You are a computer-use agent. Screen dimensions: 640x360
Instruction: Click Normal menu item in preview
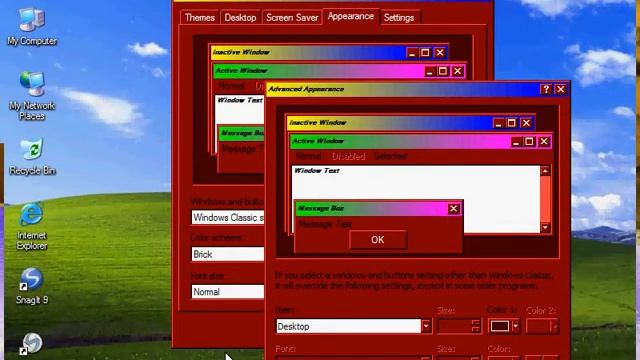(309, 156)
